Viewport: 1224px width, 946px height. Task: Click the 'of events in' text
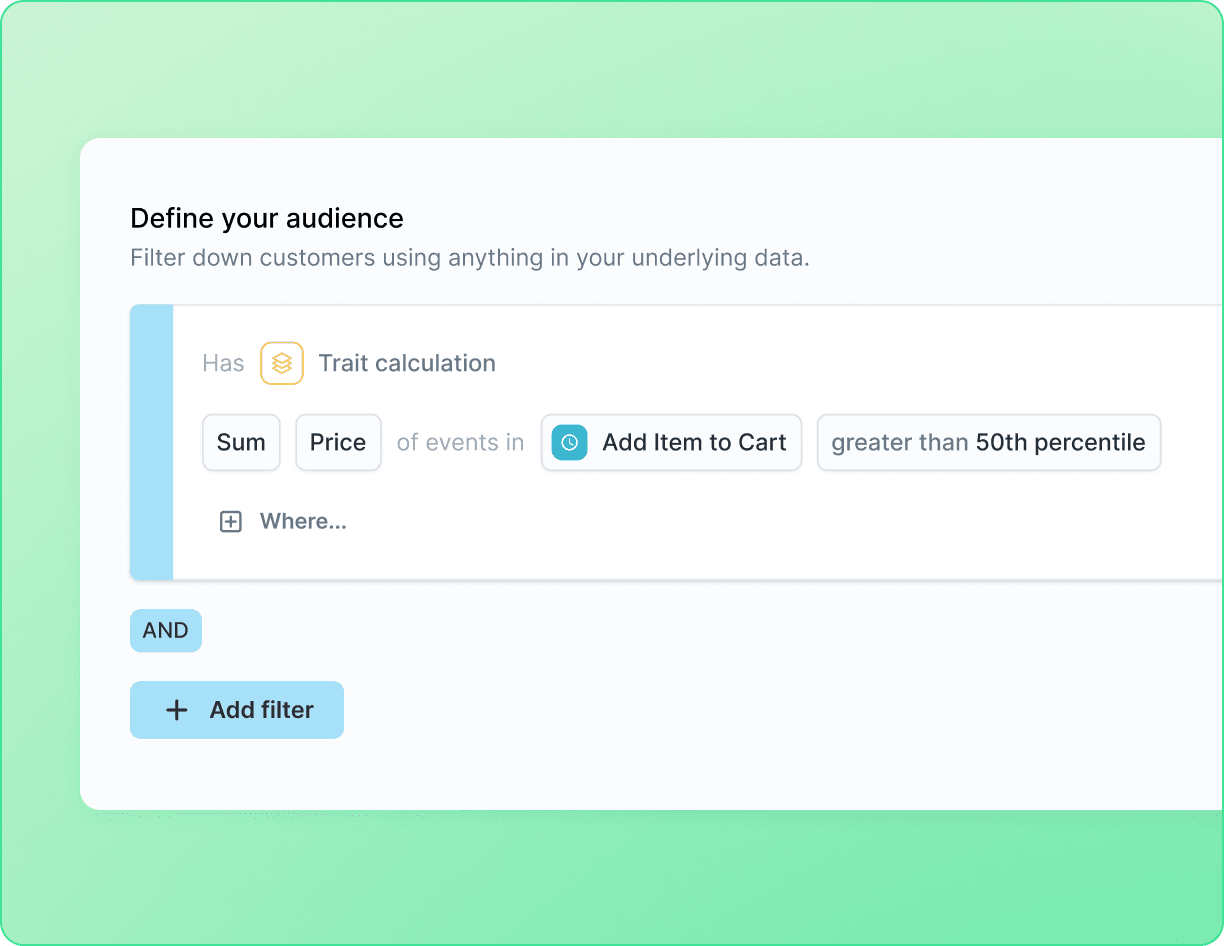coord(460,442)
